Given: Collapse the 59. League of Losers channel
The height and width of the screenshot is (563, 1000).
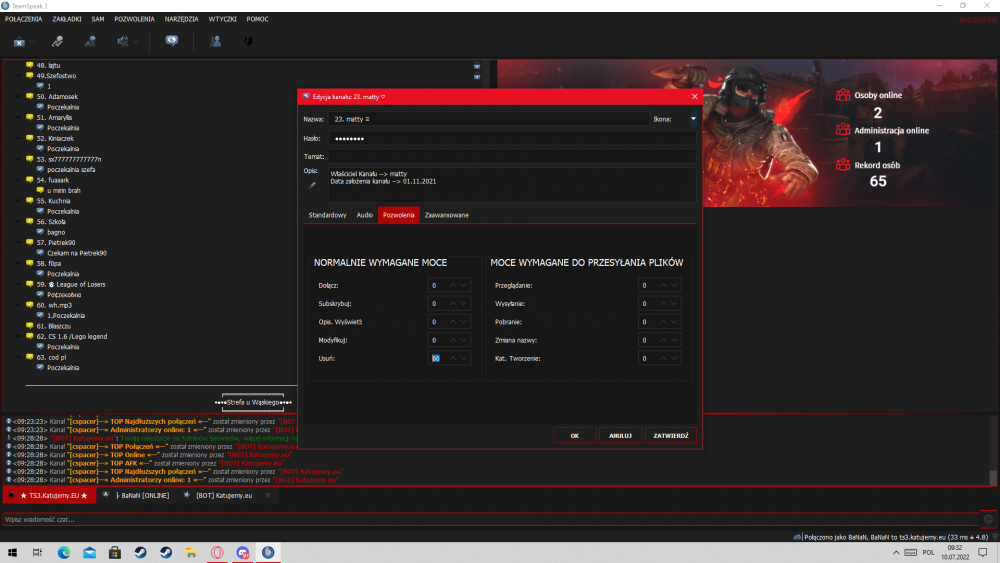Looking at the screenshot, I should coord(18,284).
